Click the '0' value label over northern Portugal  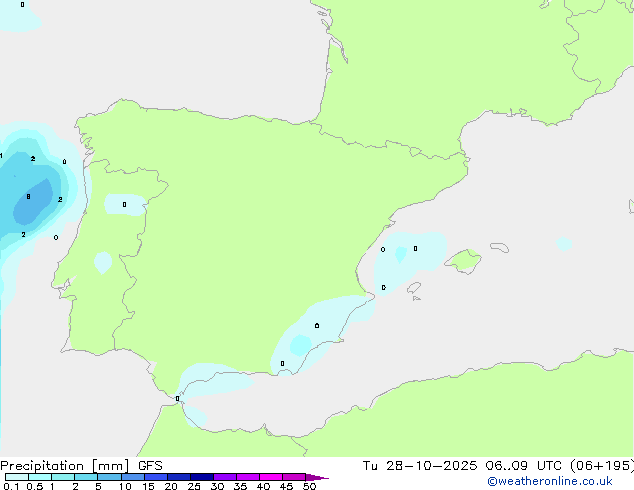(124, 205)
